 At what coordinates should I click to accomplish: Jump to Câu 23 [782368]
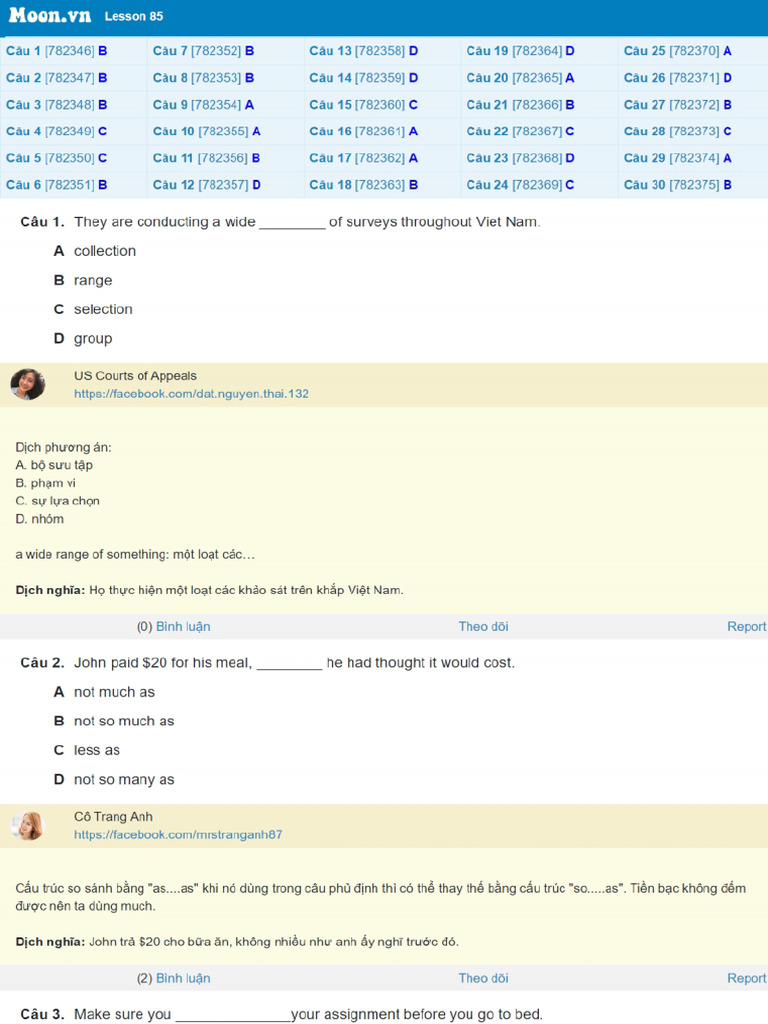click(520, 158)
